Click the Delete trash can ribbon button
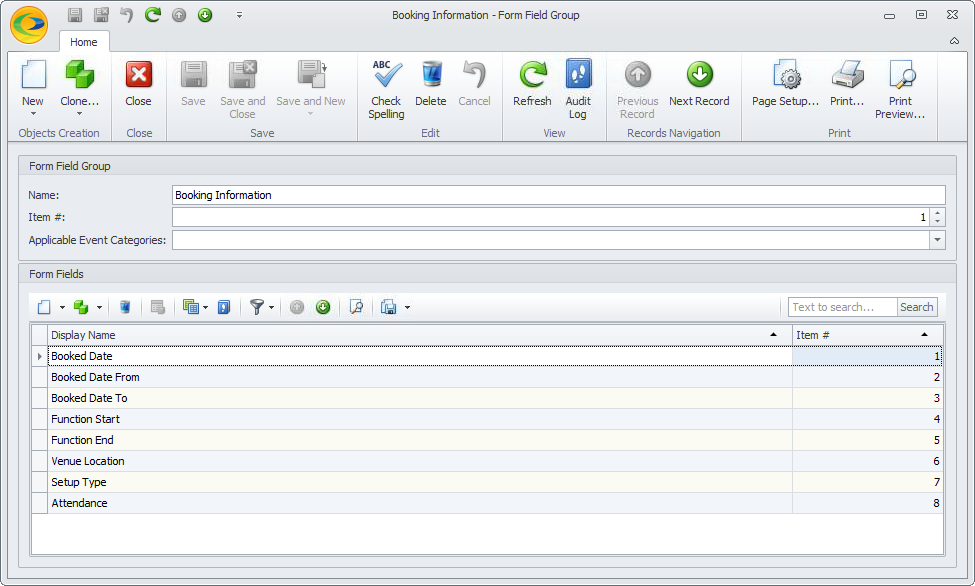The image size is (975, 586). coord(431,84)
